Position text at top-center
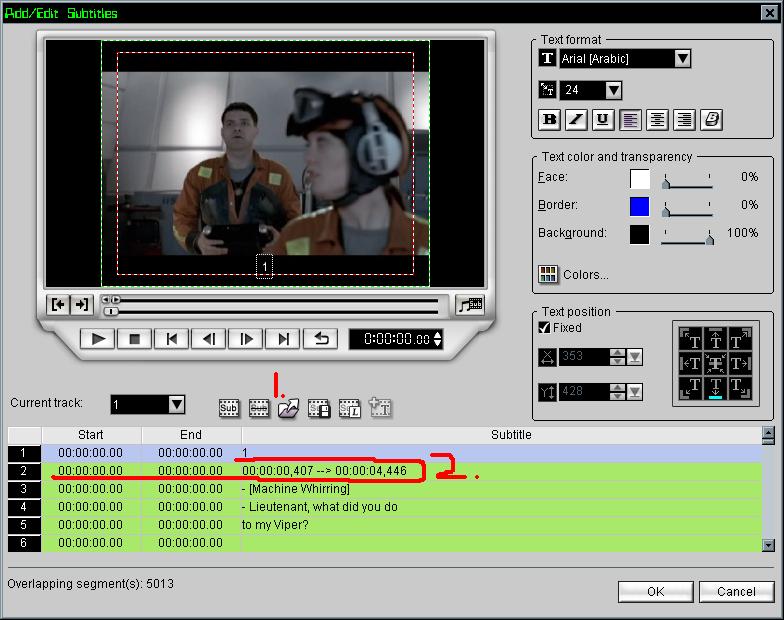784x620 pixels. pyautogui.click(x=716, y=339)
